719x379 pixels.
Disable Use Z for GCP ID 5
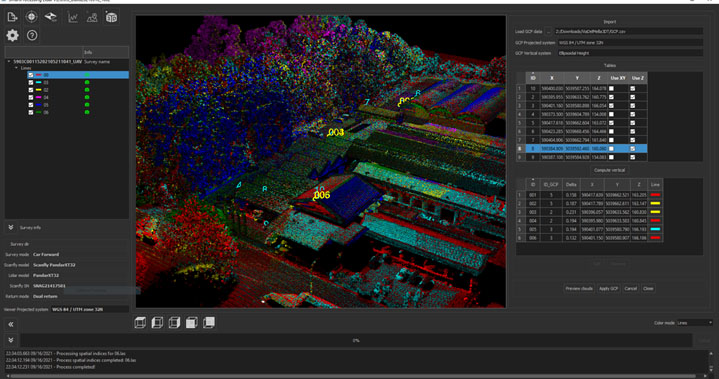tap(633, 123)
